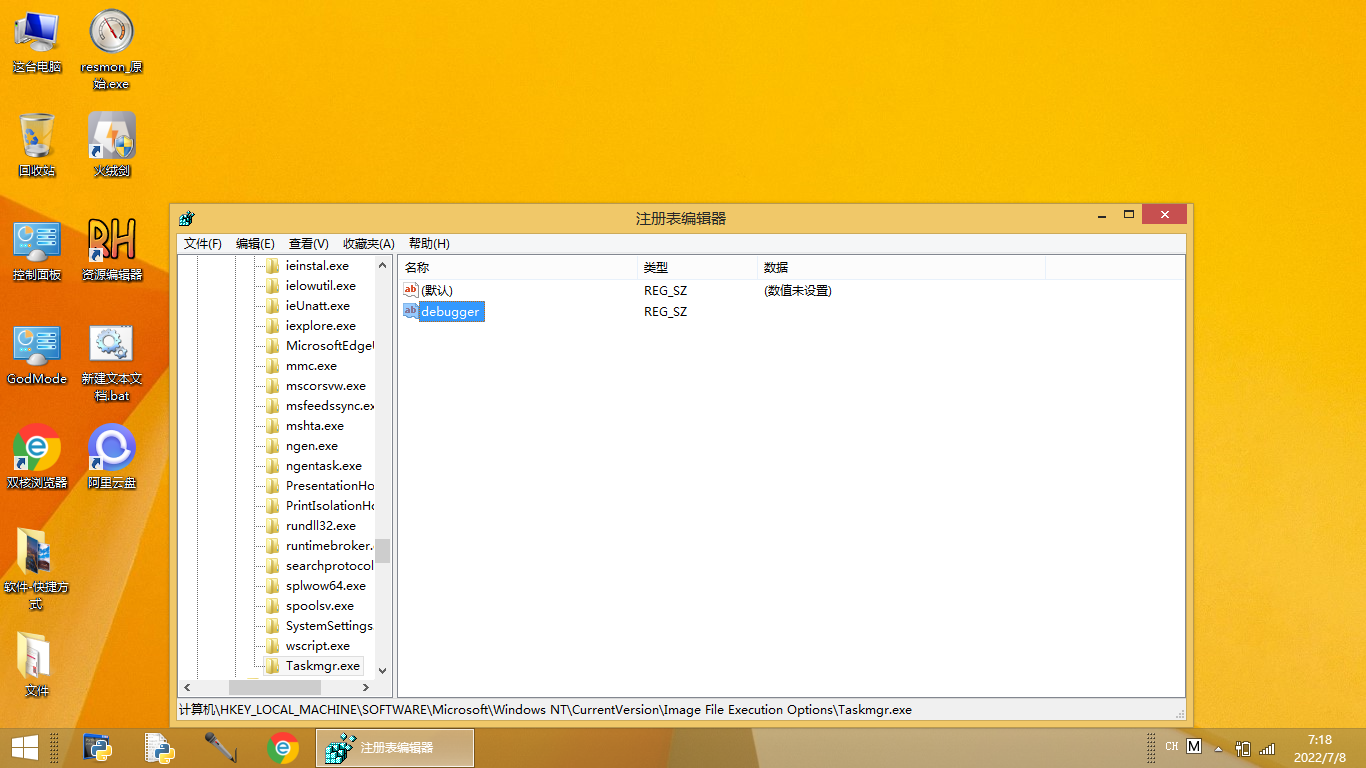This screenshot has height=768, width=1366.
Task: Click the tree horizontal scroll left arrow
Action: point(187,688)
